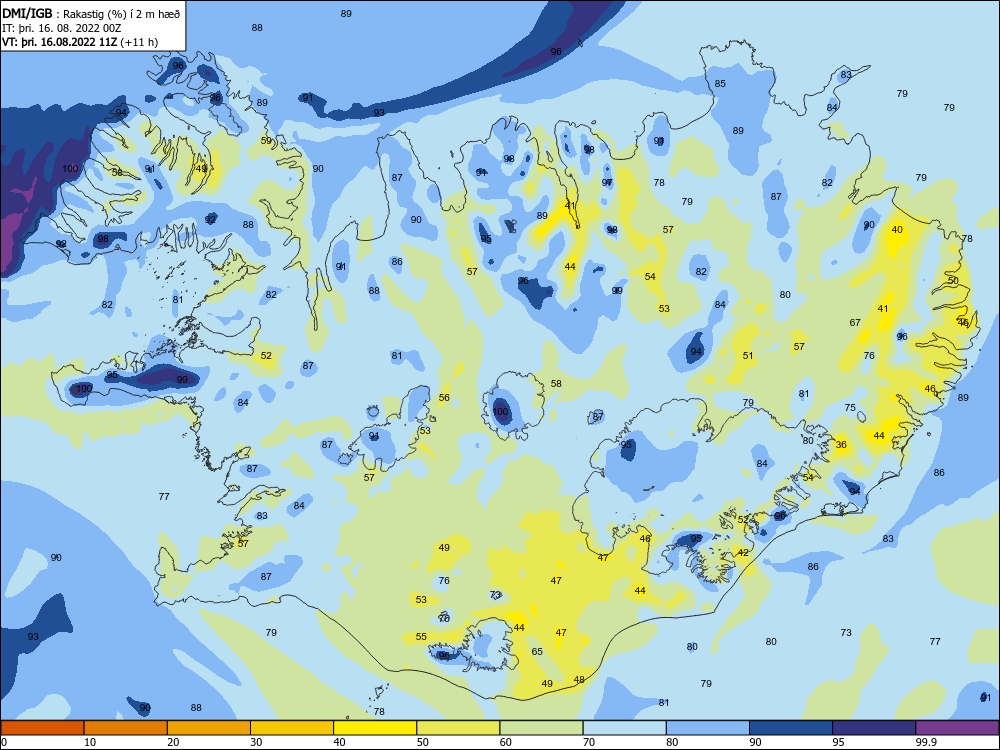Click the humidity value '42' on the map
1000x750 pixels.
click(x=743, y=552)
